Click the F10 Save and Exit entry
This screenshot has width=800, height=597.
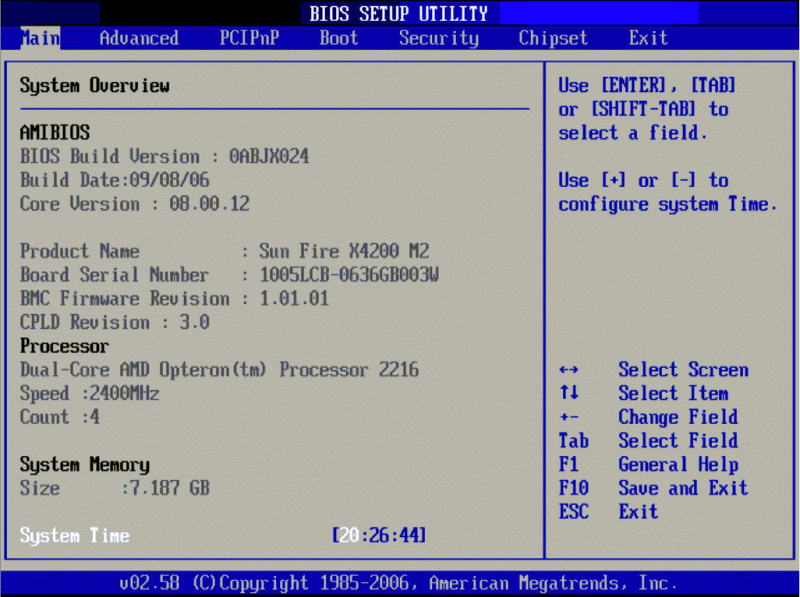pos(653,488)
